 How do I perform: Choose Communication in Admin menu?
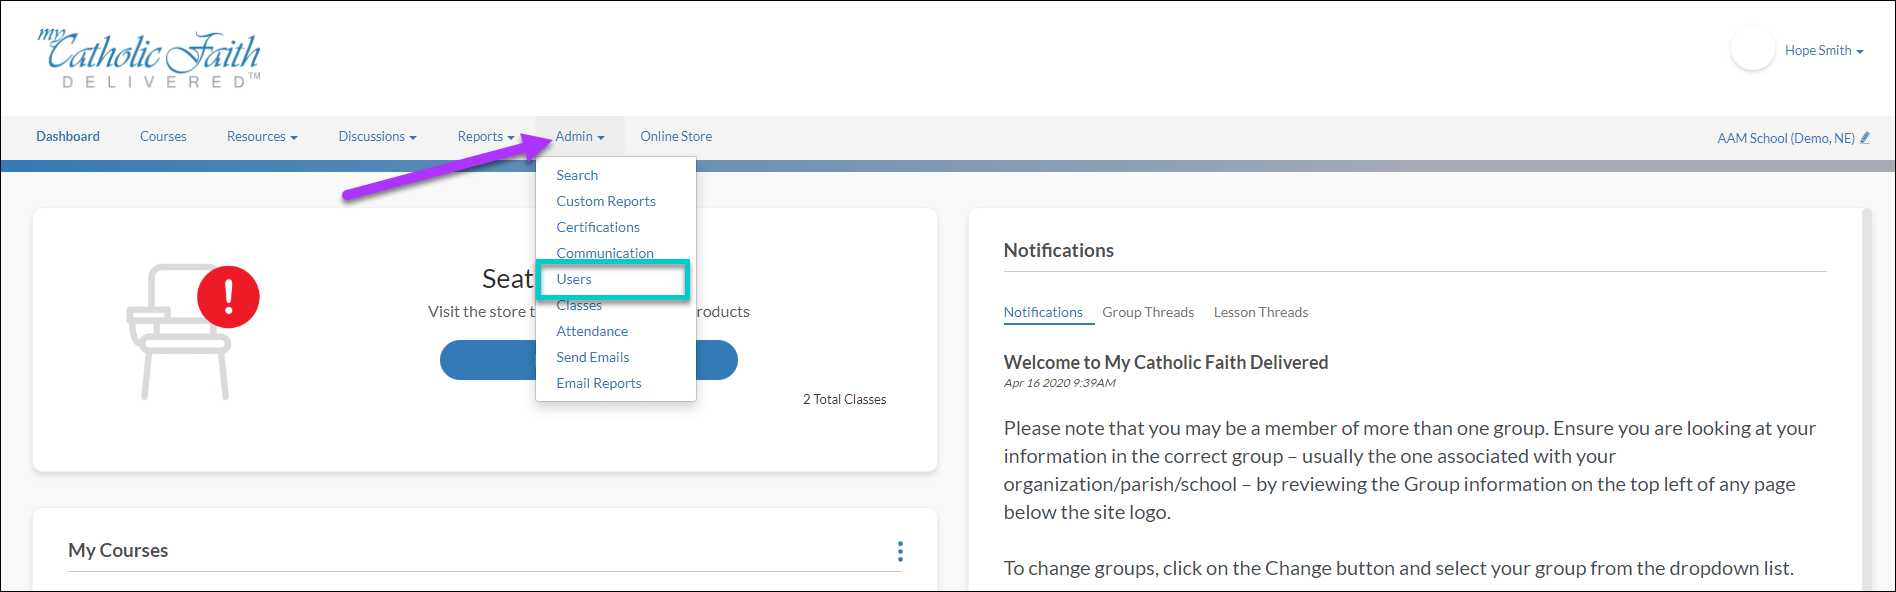[605, 253]
